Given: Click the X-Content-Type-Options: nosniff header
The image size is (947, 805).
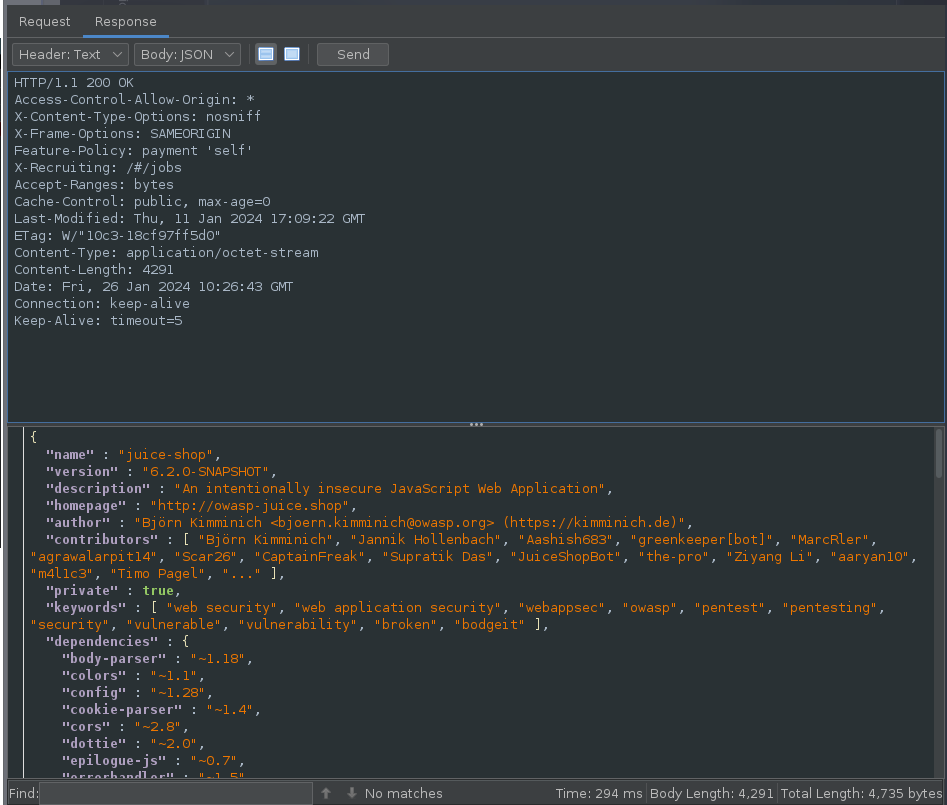Looking at the screenshot, I should [x=138, y=117].
